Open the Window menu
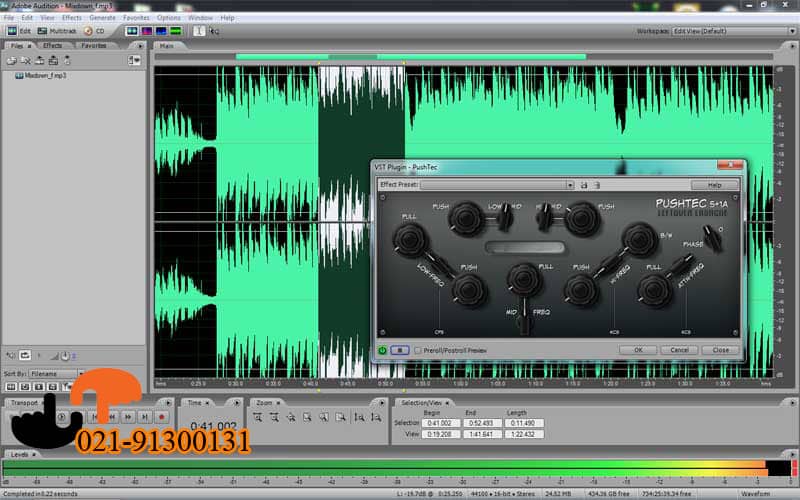The height and width of the screenshot is (500, 800). coord(200,18)
